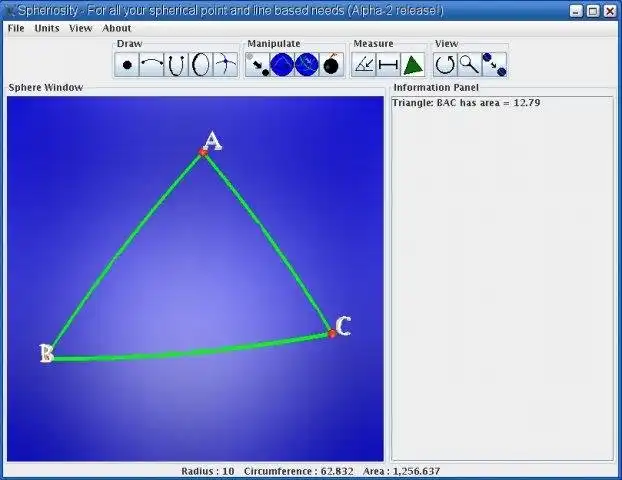
Task: Select the magnifying glass zoom tool
Action: click(x=470, y=65)
